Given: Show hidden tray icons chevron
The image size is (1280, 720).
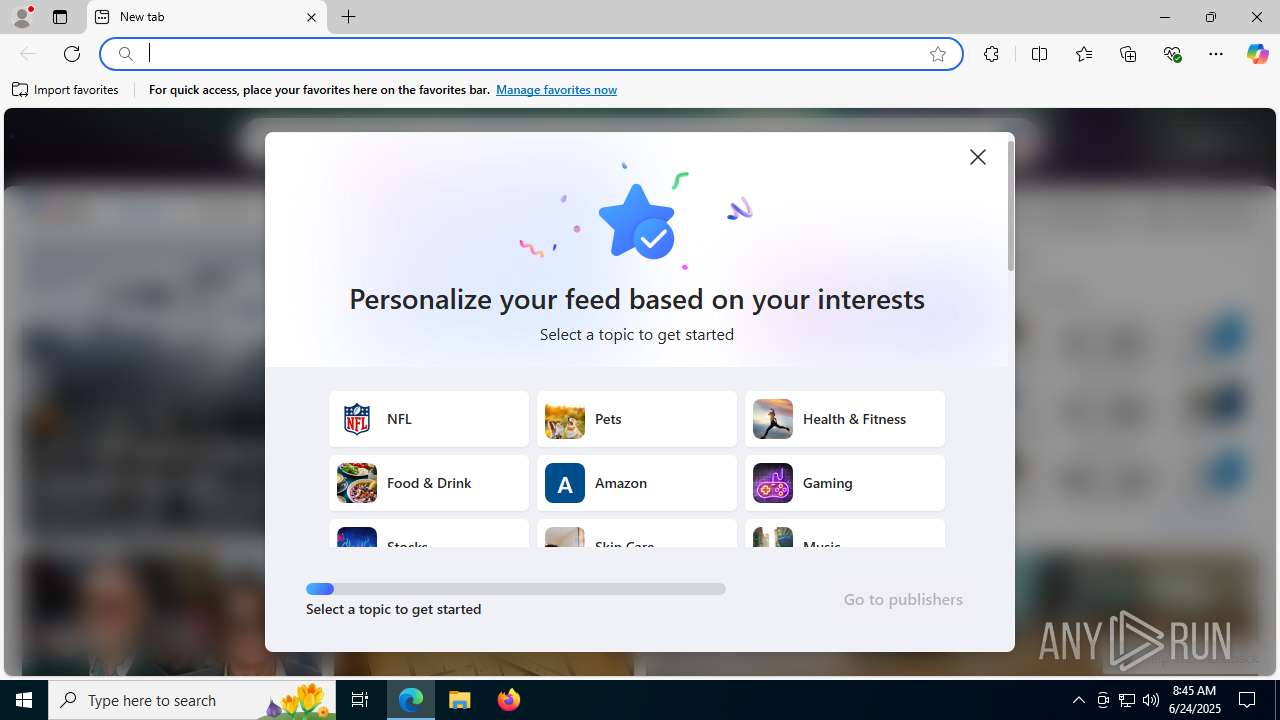Looking at the screenshot, I should point(1078,700).
